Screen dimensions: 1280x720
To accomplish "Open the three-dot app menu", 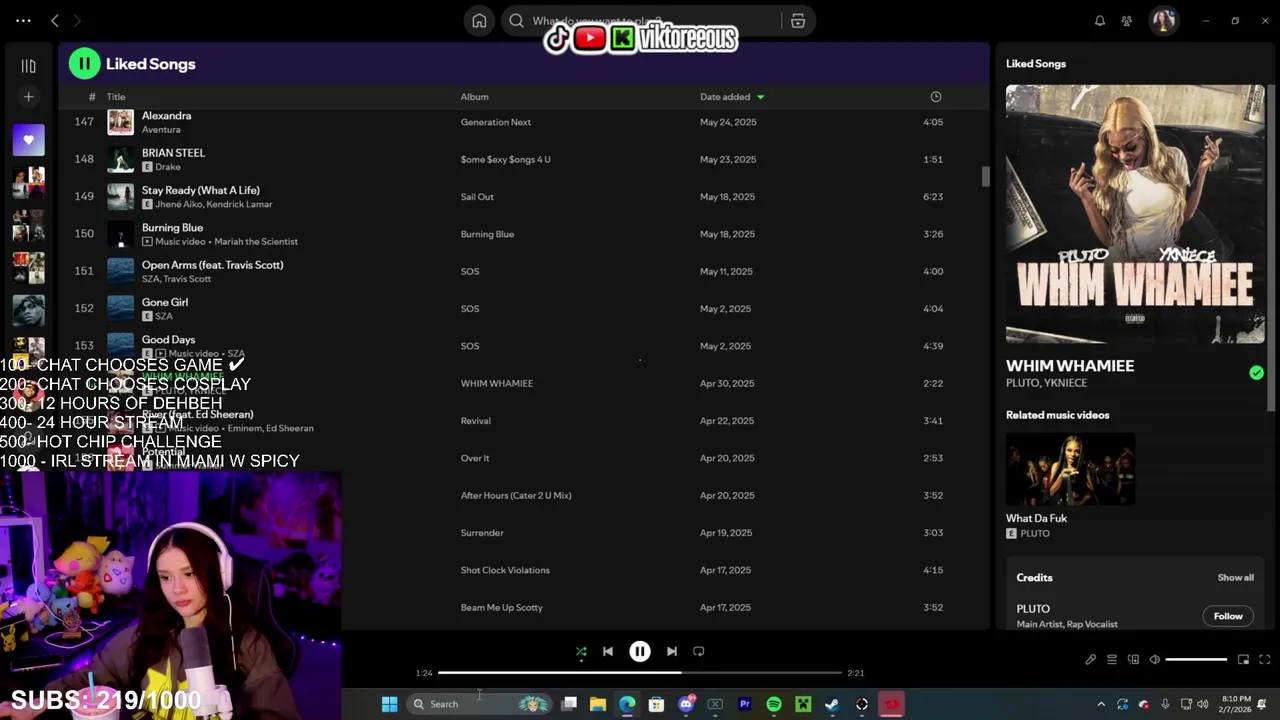I will [x=23, y=21].
